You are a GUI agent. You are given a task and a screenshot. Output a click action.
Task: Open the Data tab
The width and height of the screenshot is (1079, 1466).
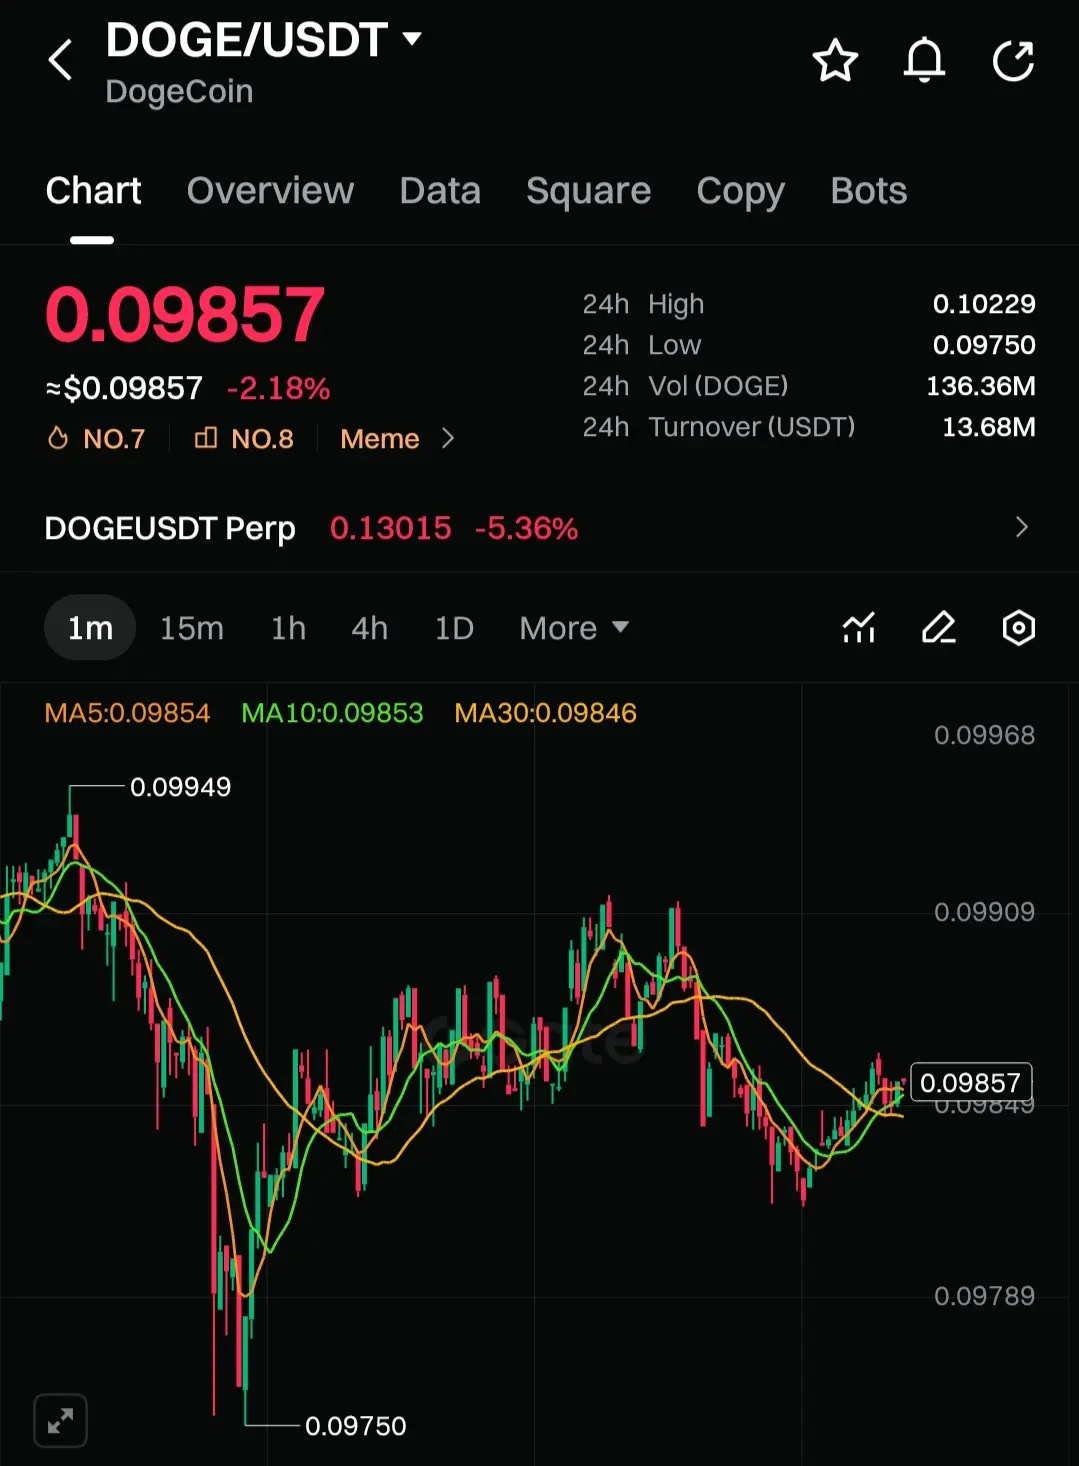point(440,190)
